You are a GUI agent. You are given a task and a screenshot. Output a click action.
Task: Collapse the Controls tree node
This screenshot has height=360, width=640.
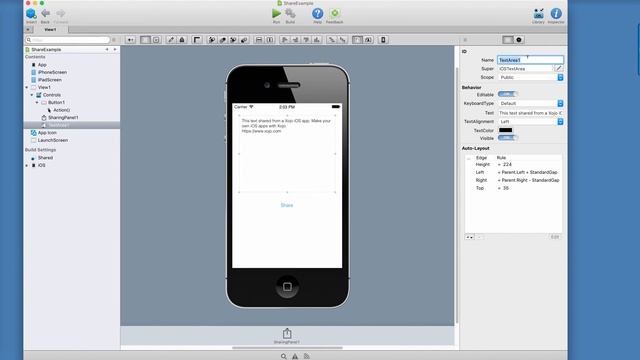pyautogui.click(x=32, y=95)
